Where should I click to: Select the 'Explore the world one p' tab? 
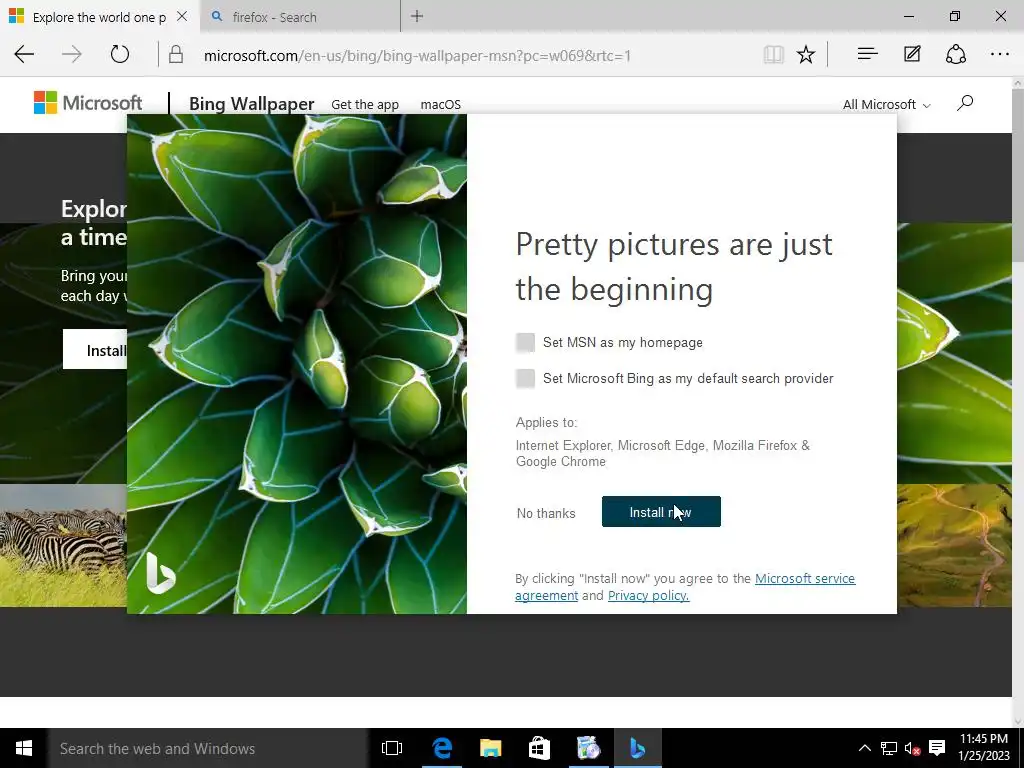98,16
